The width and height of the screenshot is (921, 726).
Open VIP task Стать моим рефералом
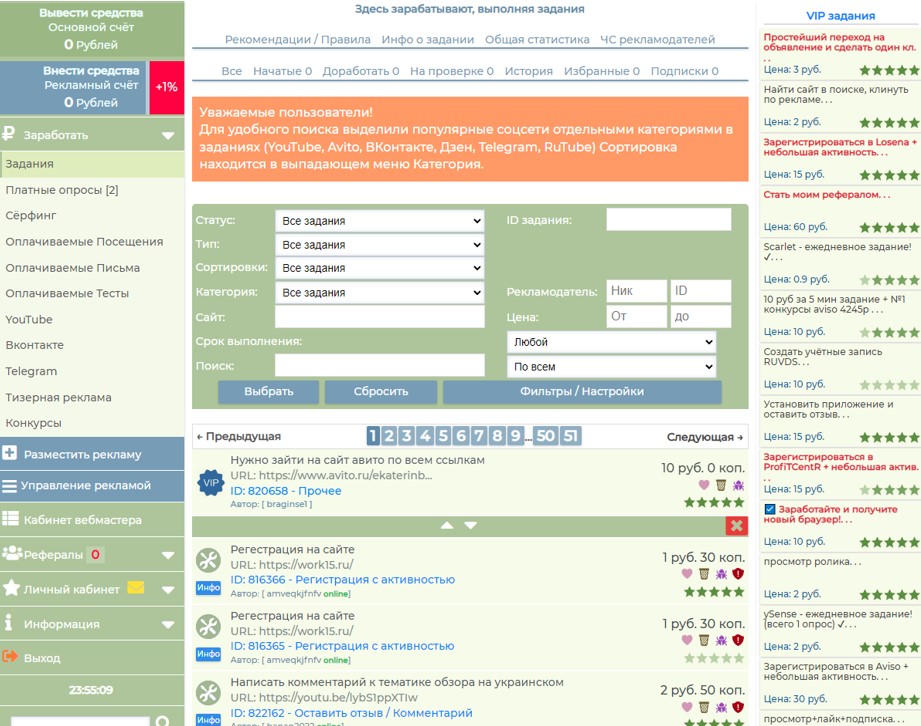(826, 195)
